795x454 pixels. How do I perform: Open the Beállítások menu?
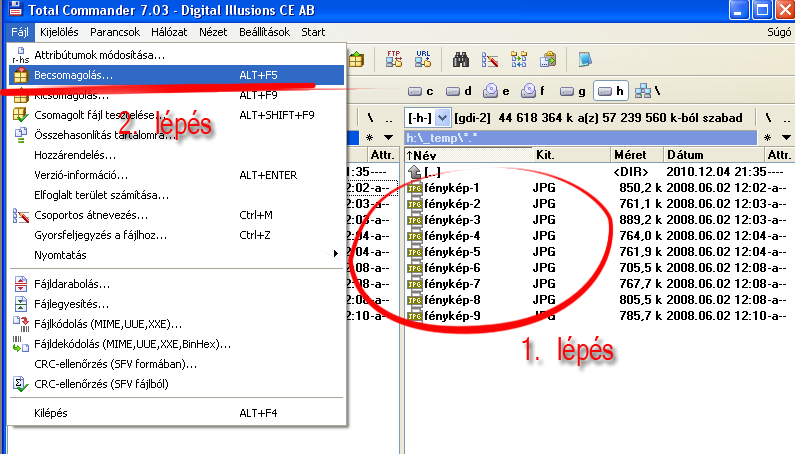pos(264,32)
